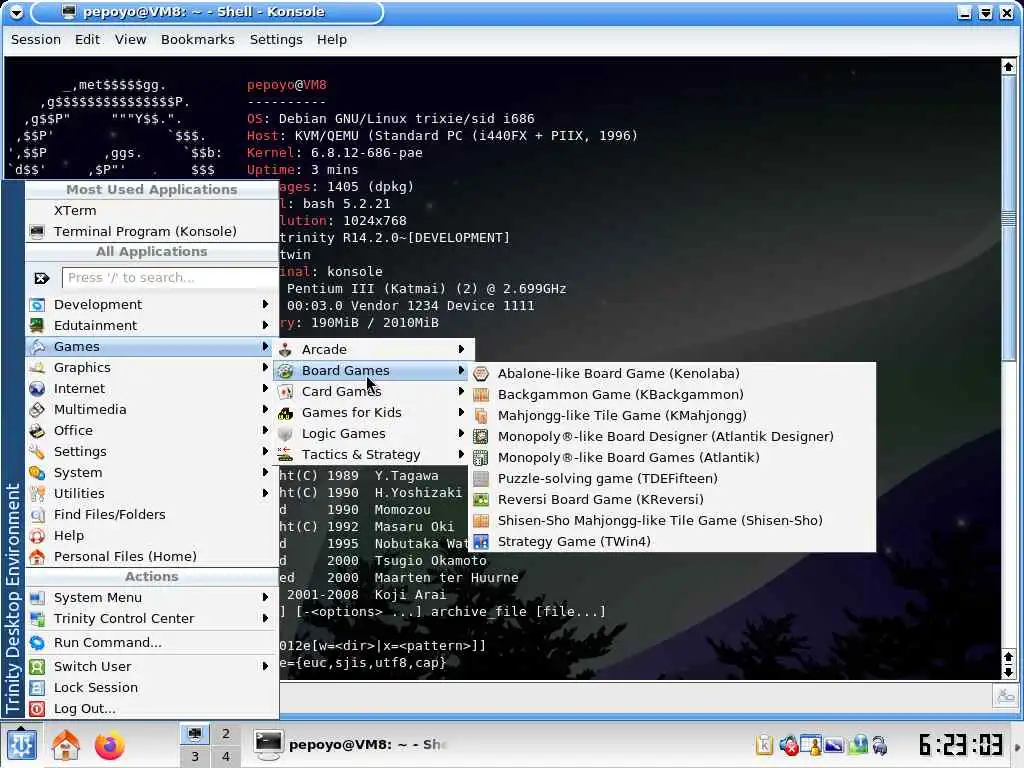Click the Arcade joystick icon
Image resolution: width=1024 pixels, height=768 pixels.
(285, 349)
